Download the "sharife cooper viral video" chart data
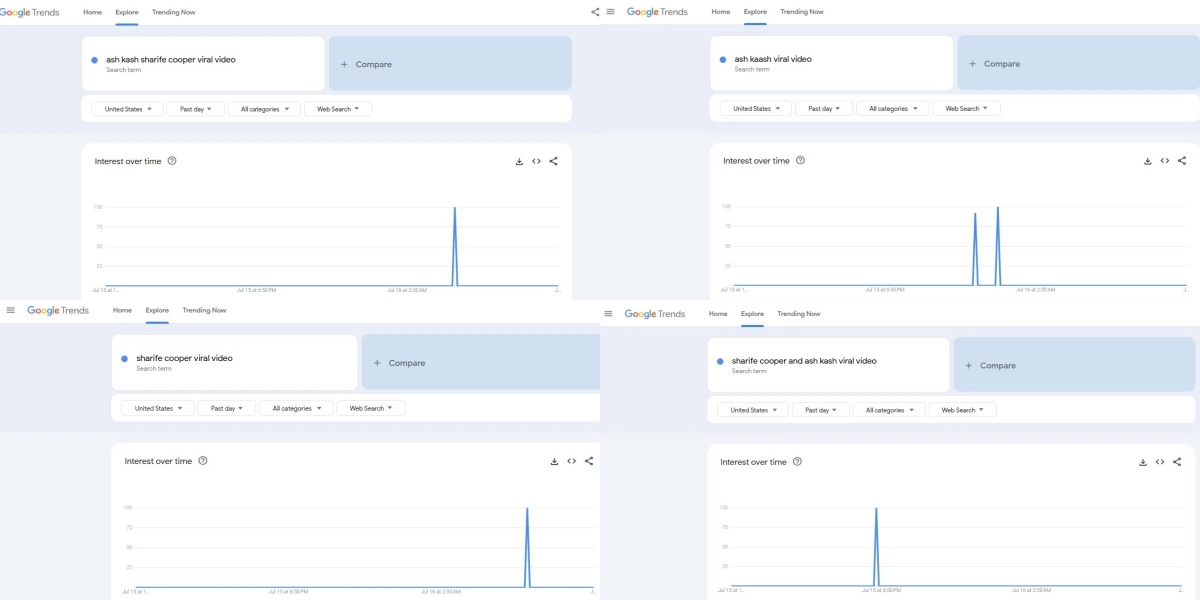Screen dimensions: 1200x600 tap(554, 461)
